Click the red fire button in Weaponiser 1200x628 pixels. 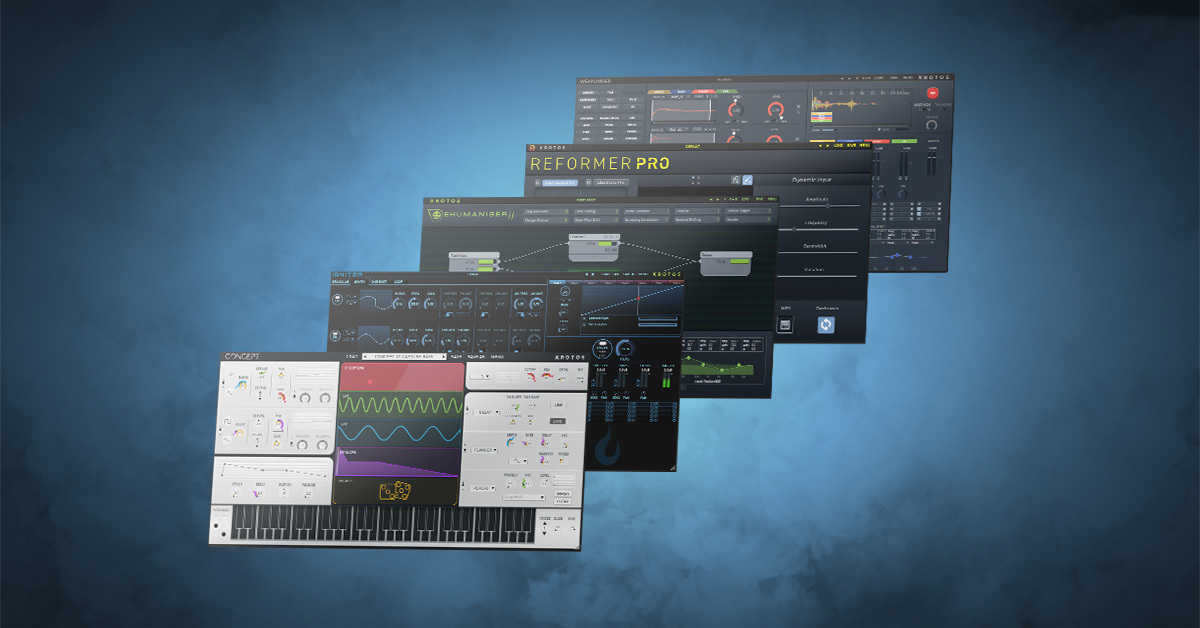click(933, 93)
